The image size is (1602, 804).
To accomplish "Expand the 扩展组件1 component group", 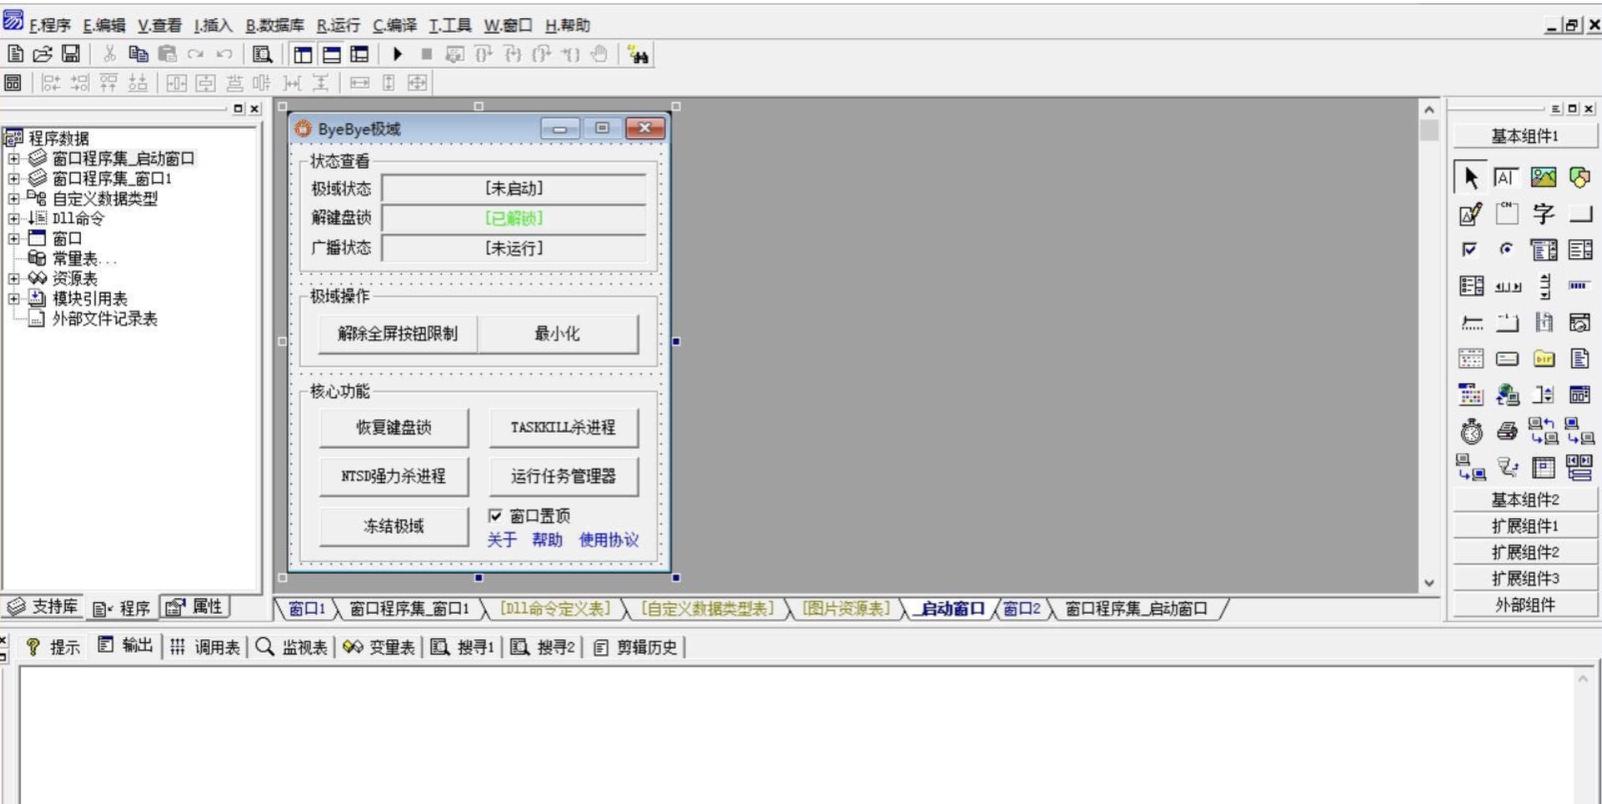I will coord(1525,526).
